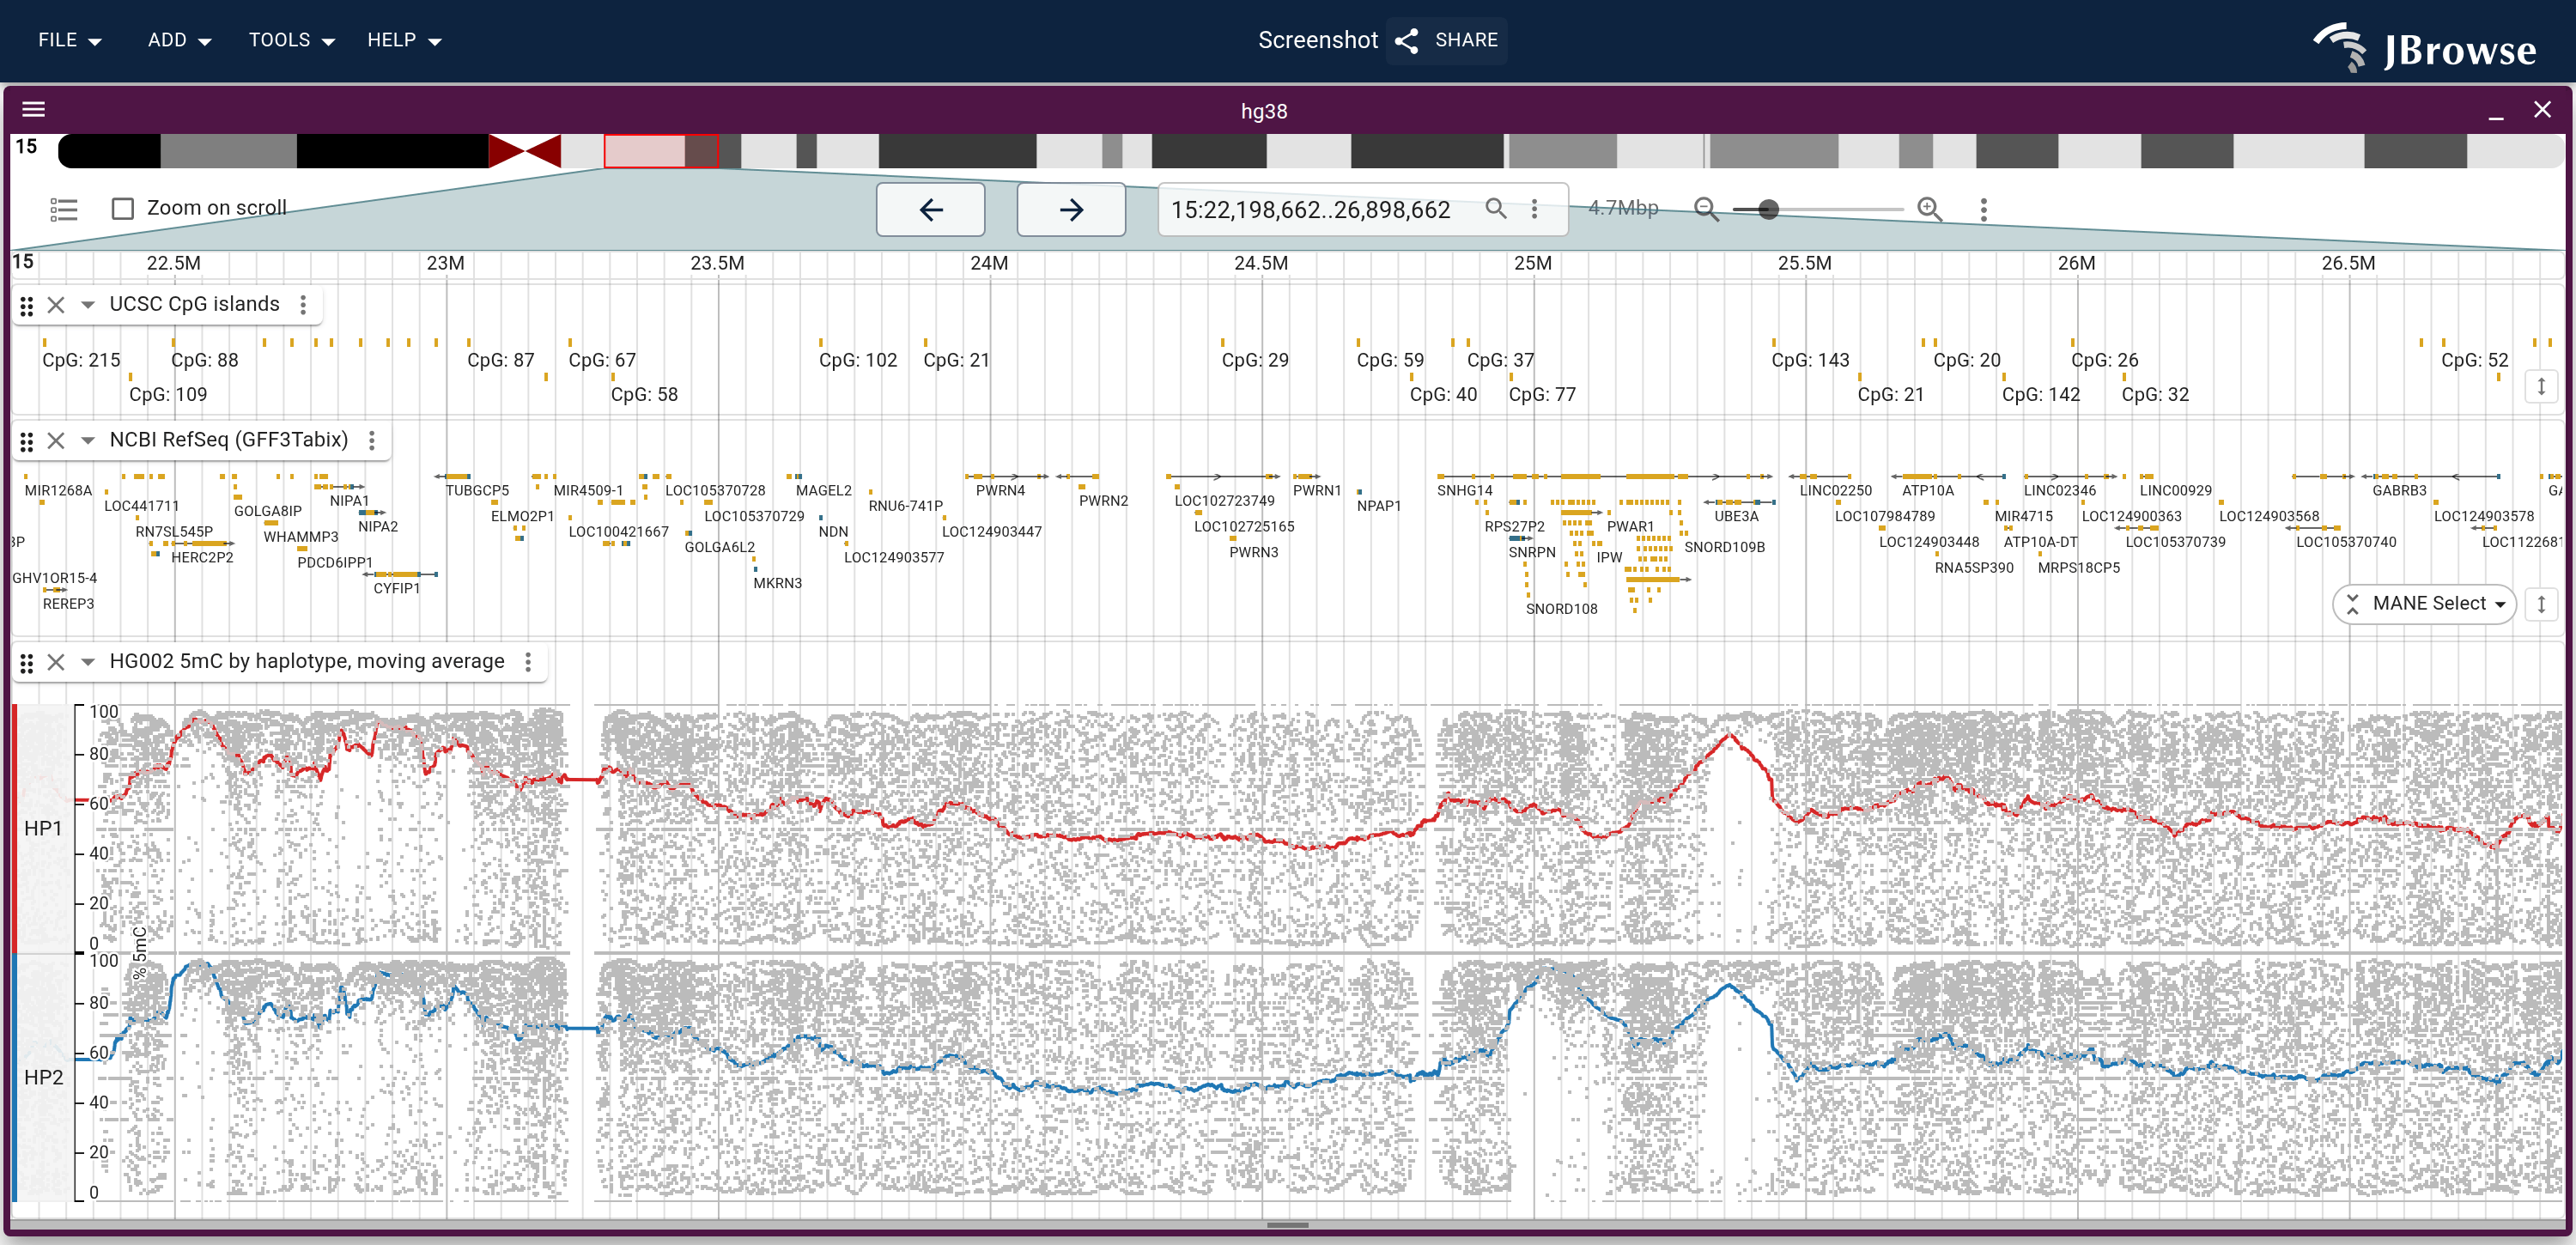Pan left with the back arrow button
The width and height of the screenshot is (2576, 1245).
coord(930,209)
